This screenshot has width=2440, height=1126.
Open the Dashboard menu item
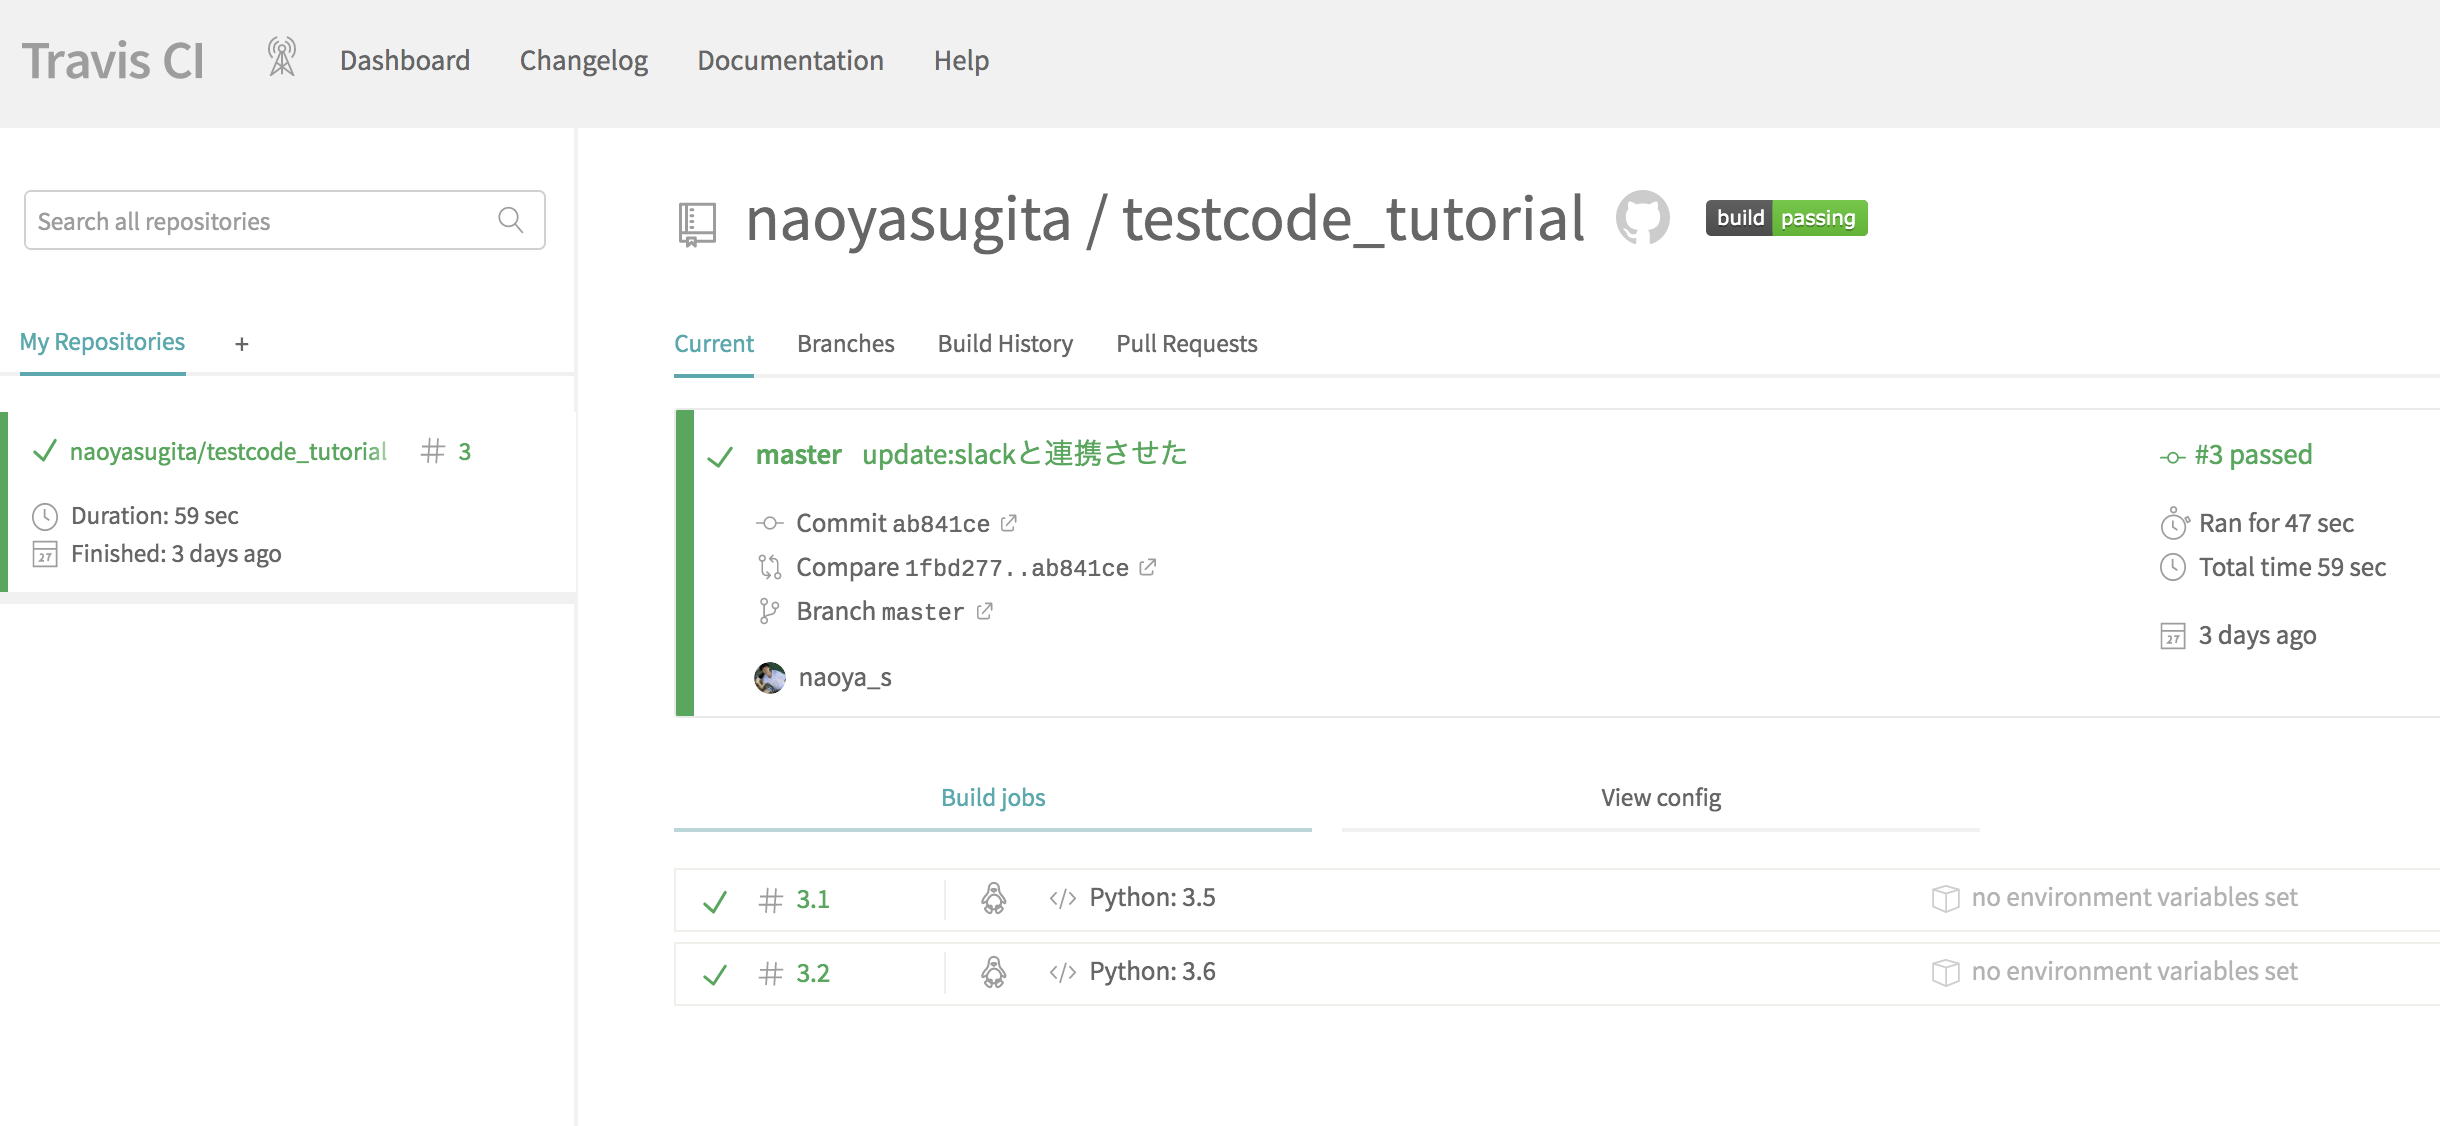point(404,61)
